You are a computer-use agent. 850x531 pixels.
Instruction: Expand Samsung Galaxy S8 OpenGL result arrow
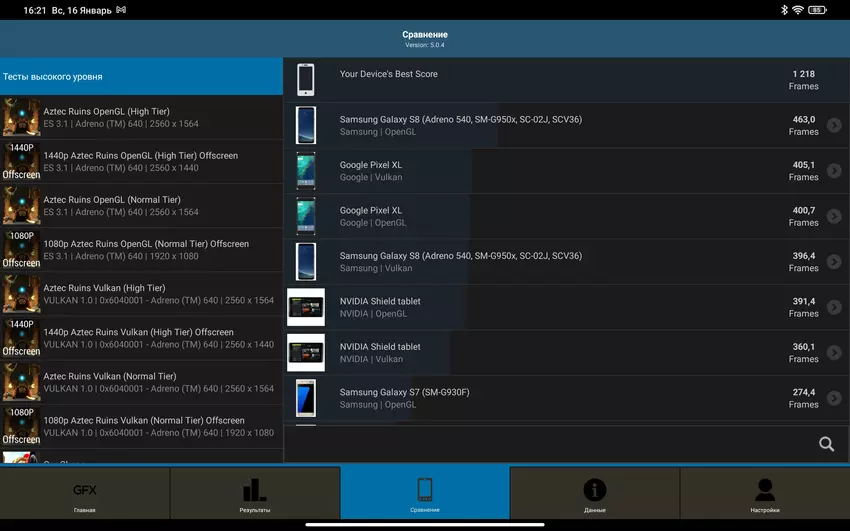834,125
